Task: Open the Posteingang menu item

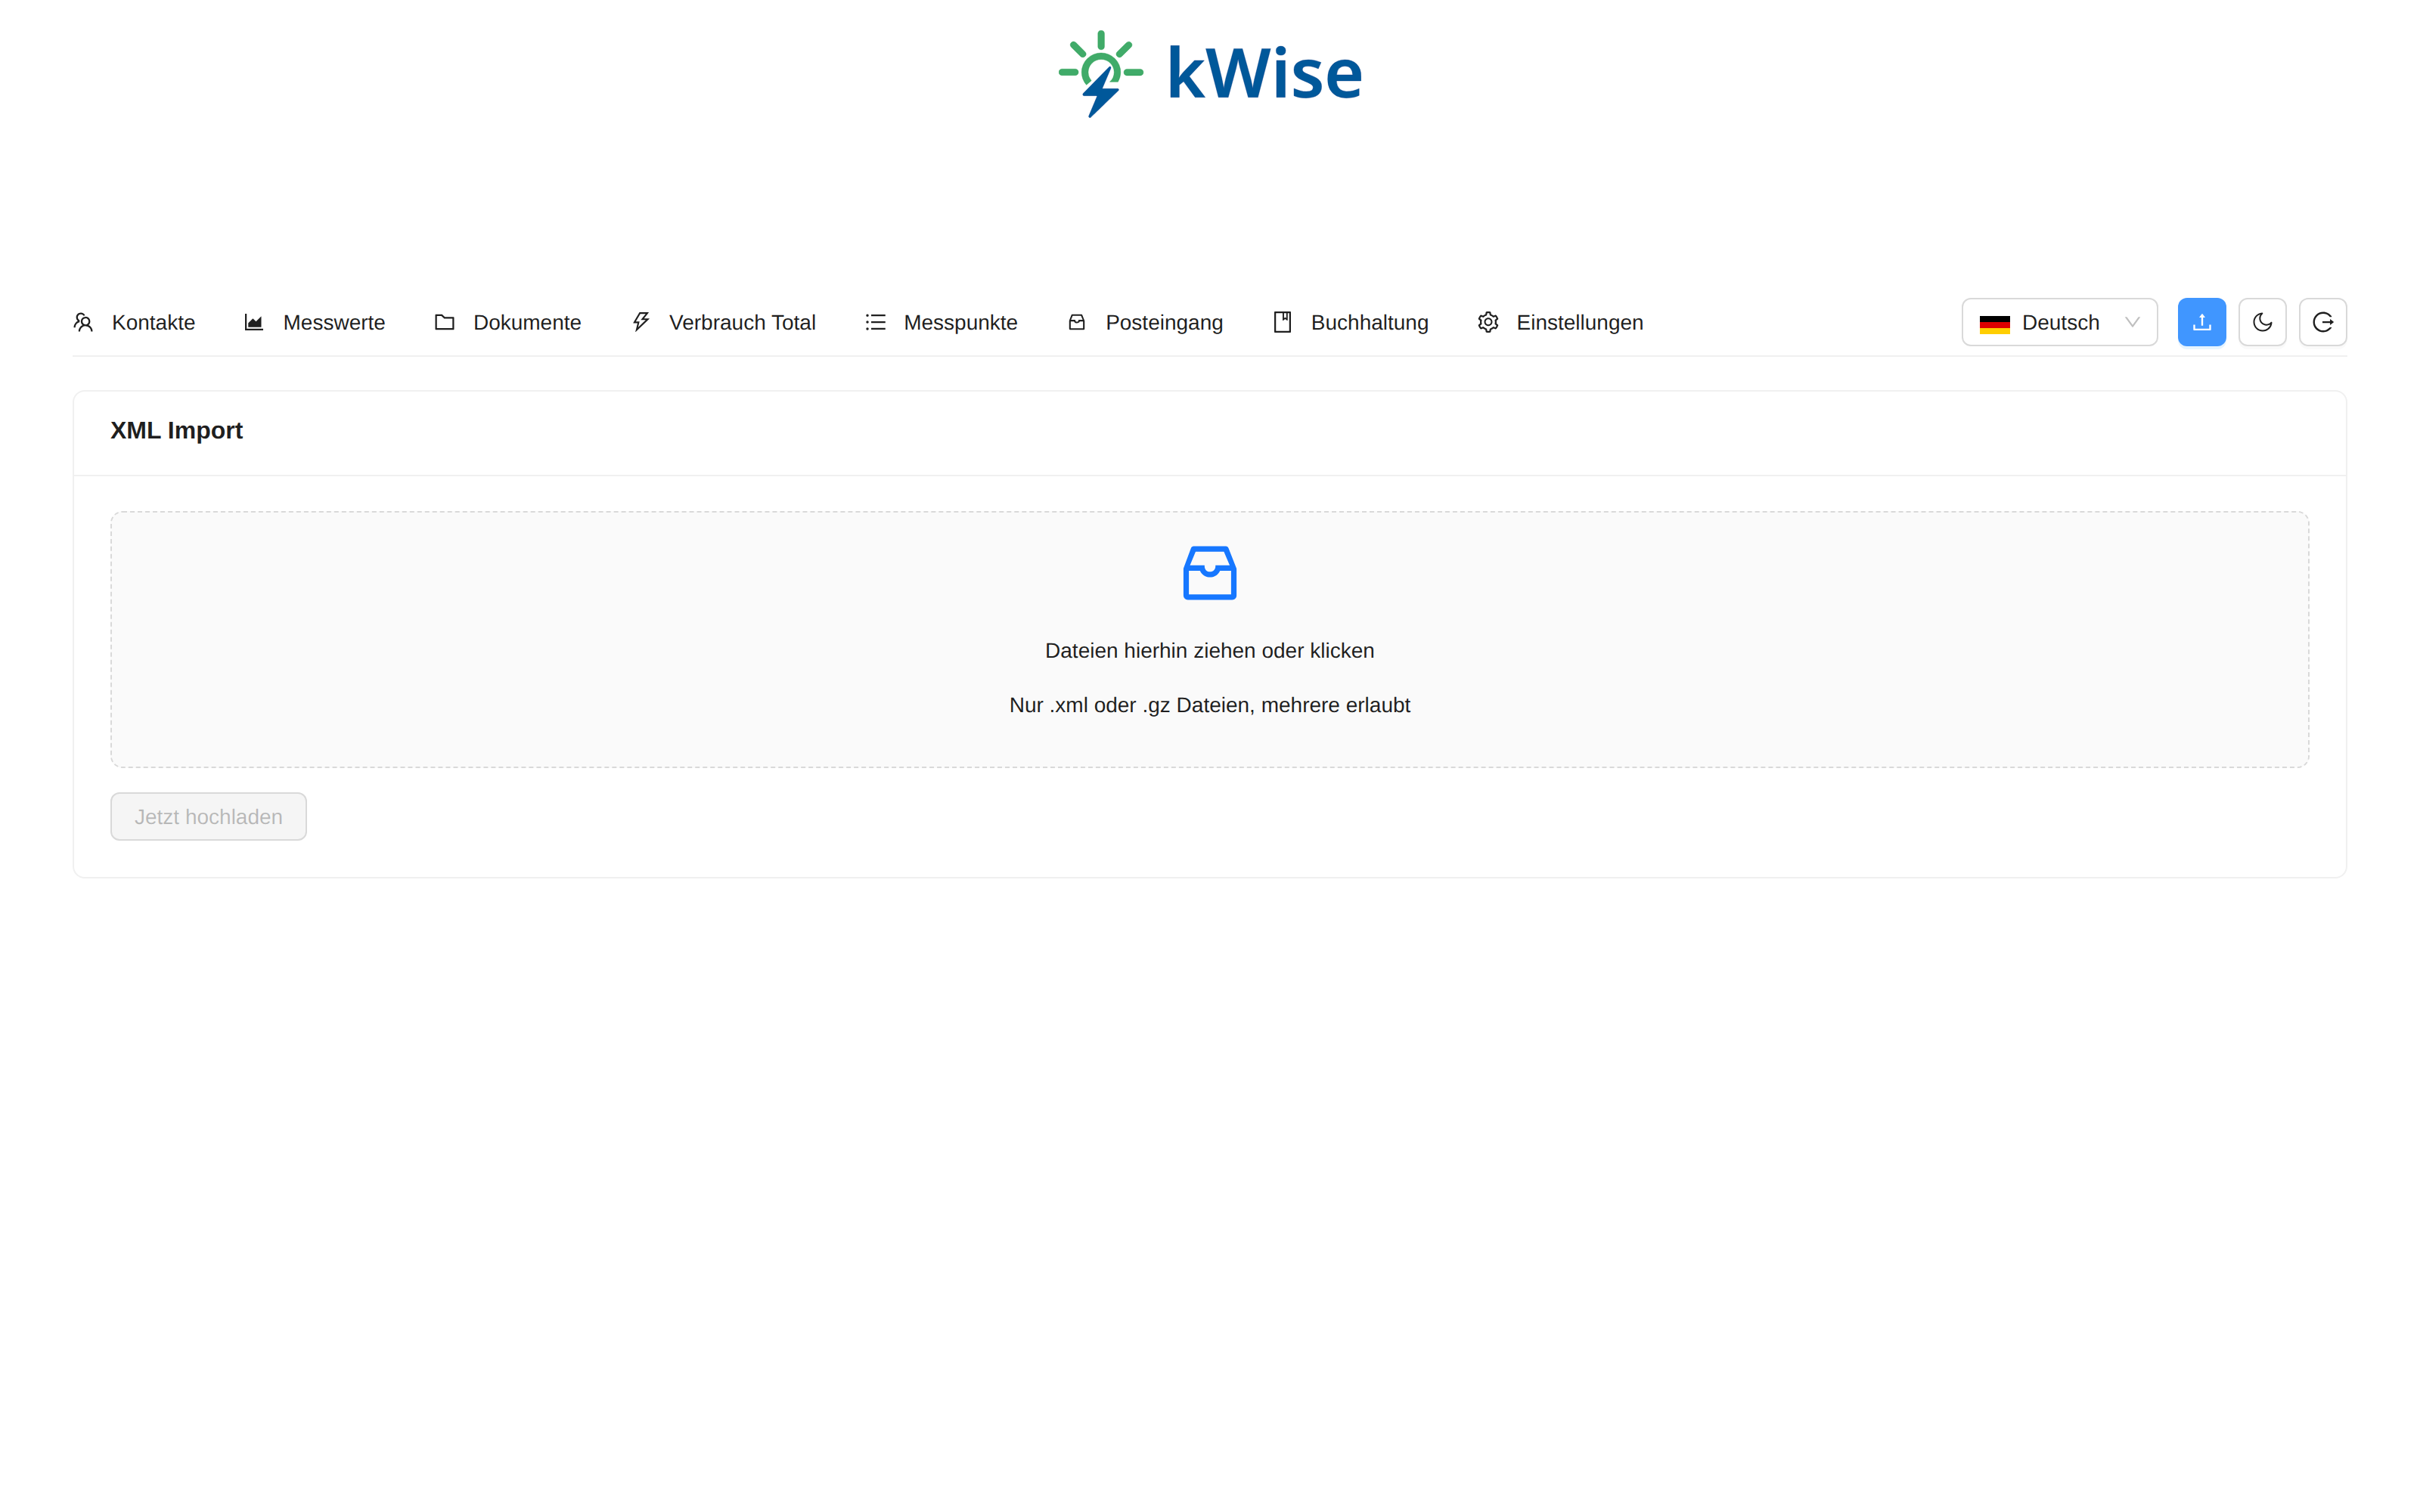Action: click(1145, 322)
